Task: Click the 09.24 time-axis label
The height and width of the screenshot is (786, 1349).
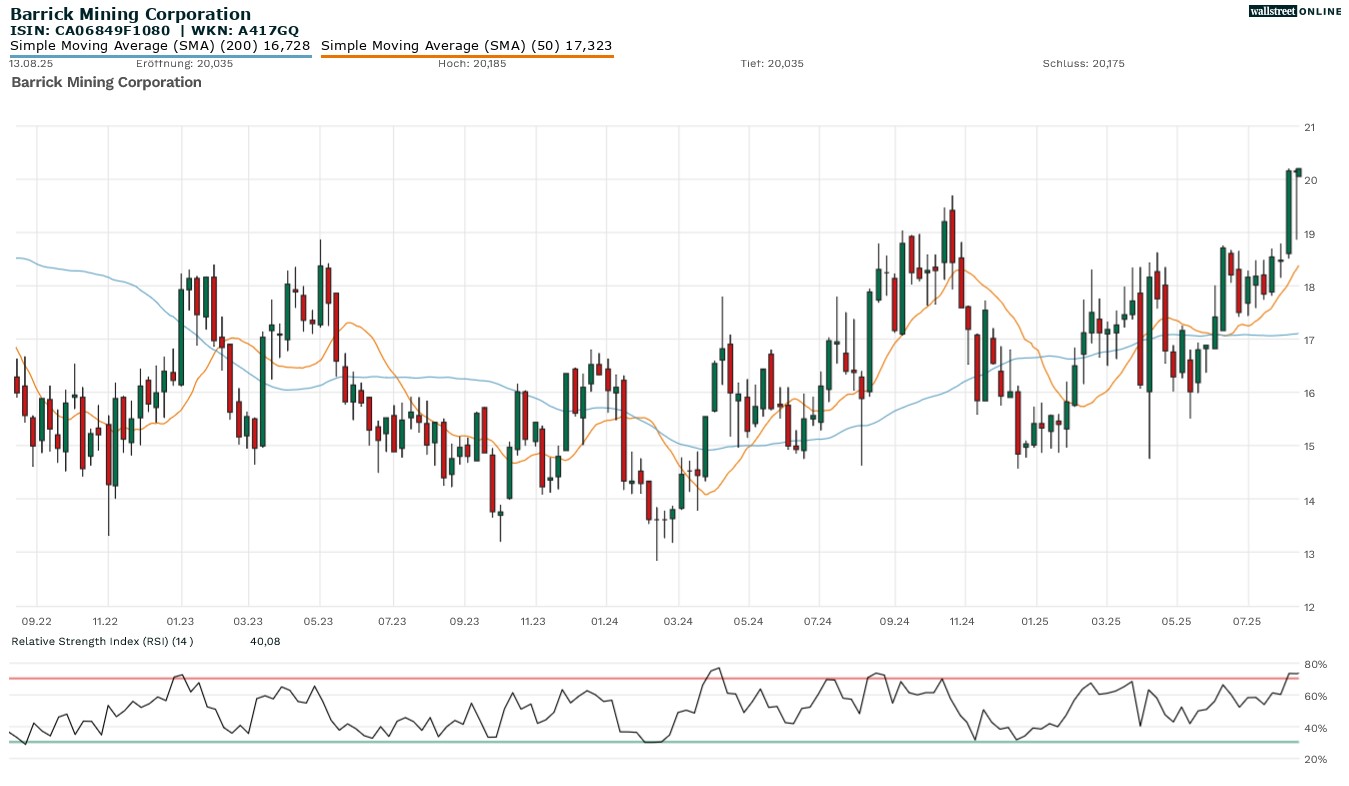Action: (x=895, y=622)
